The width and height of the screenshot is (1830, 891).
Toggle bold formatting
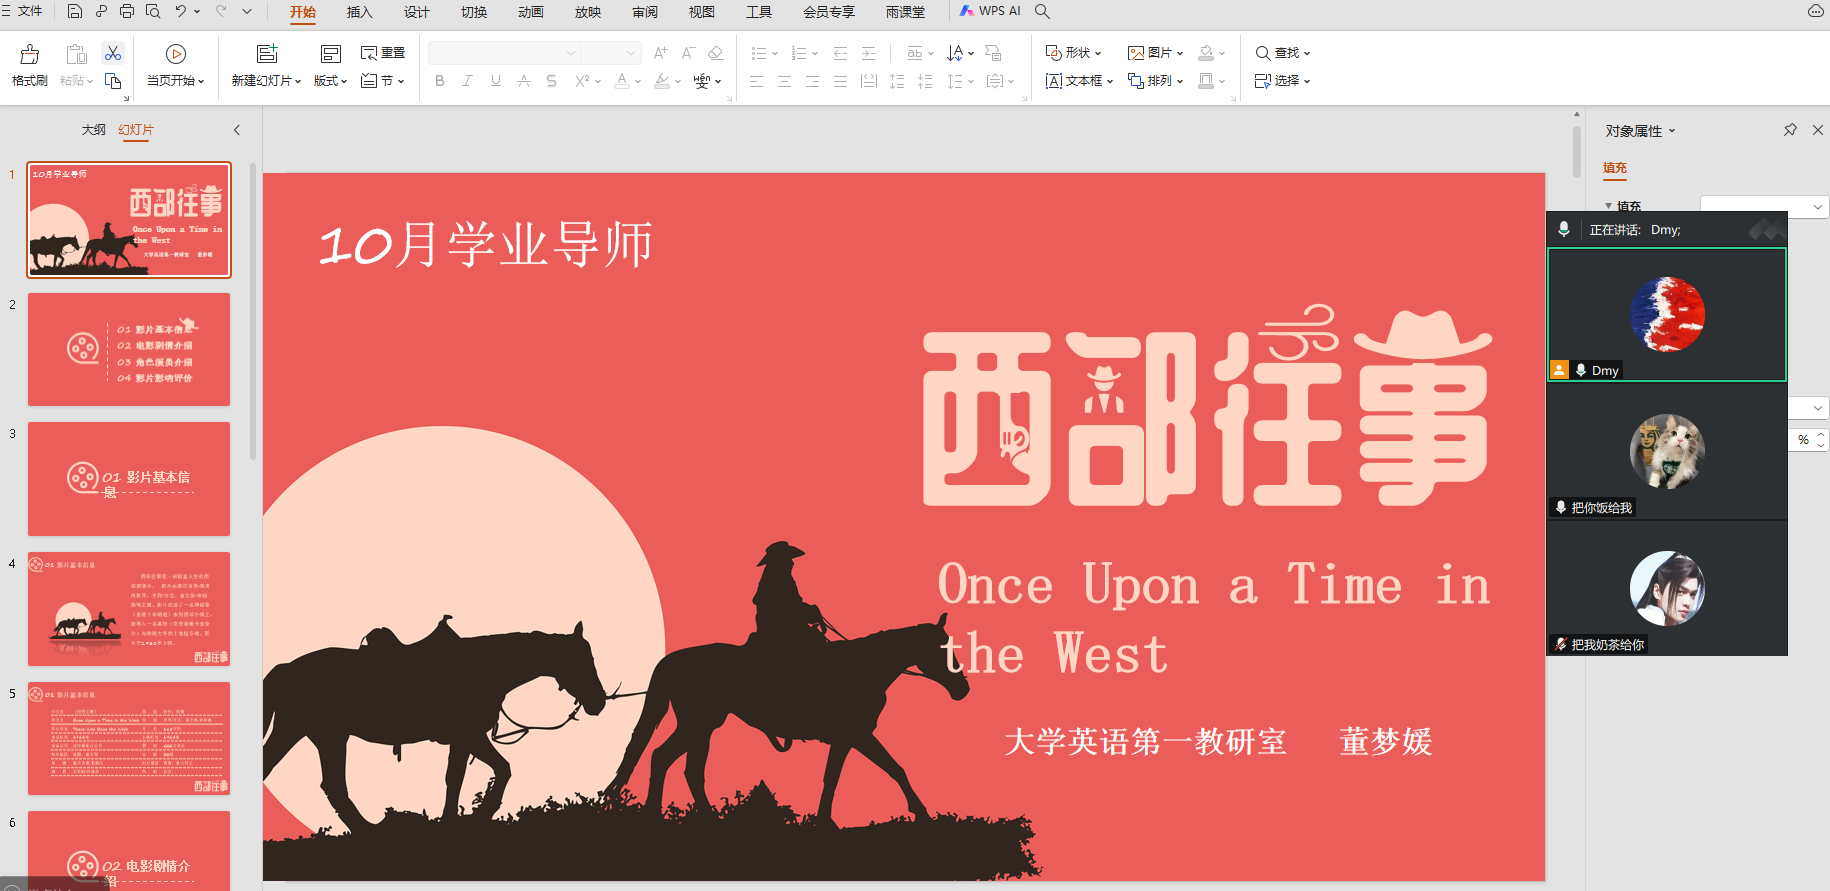[440, 81]
